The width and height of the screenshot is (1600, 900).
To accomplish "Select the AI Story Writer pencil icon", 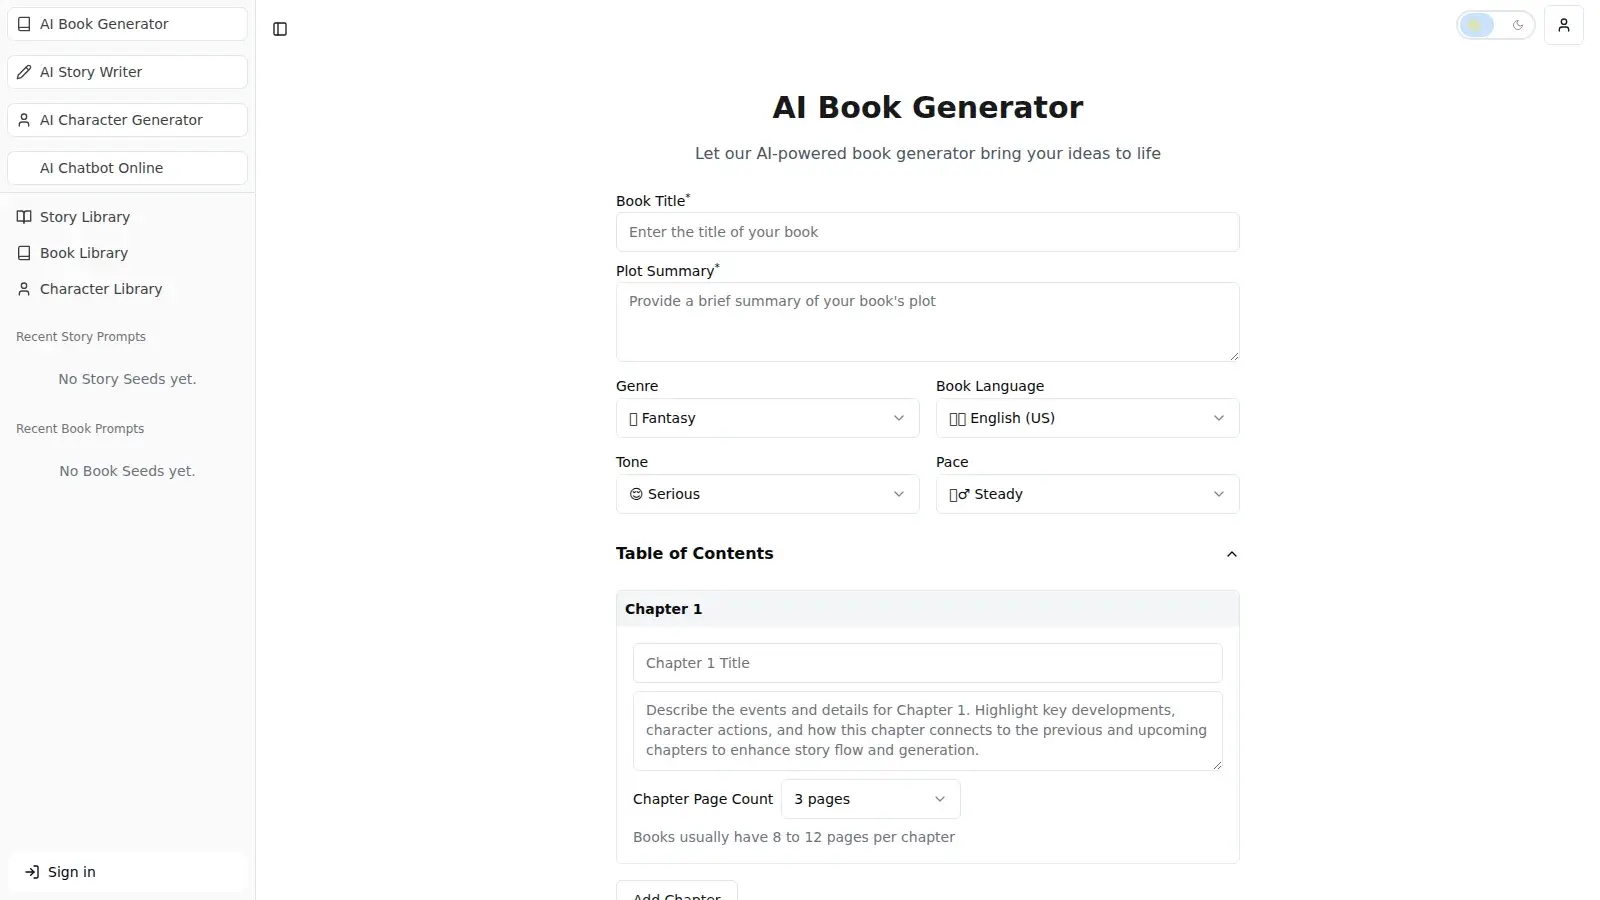I will point(24,72).
